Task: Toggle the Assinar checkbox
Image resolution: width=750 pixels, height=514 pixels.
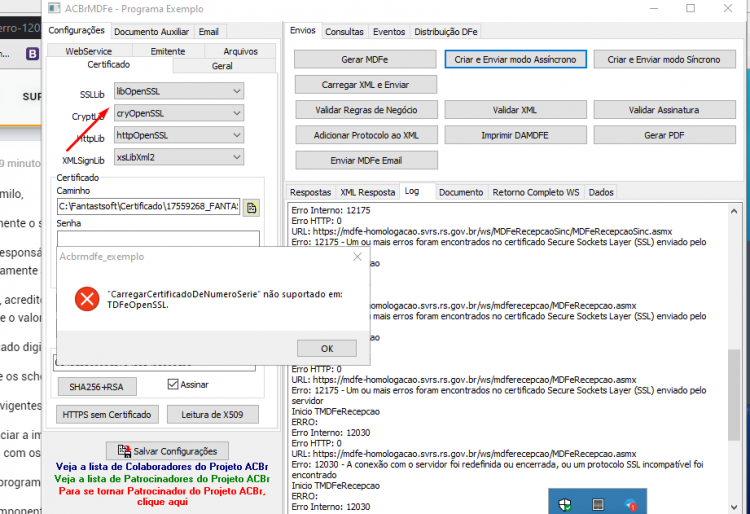Action: (173, 384)
